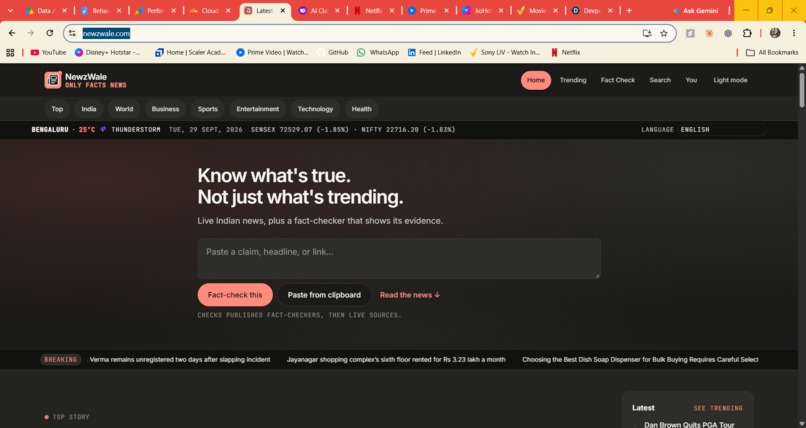
Task: Open a new tab with the plus icon
Action: click(x=629, y=10)
